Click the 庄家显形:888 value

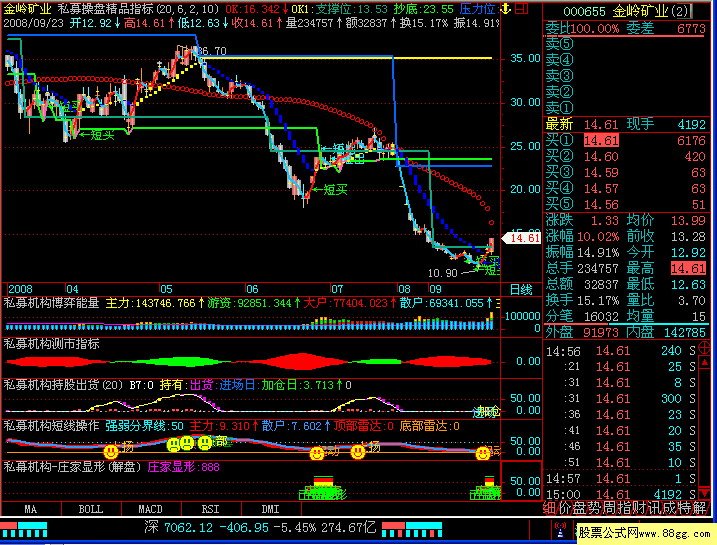[x=184, y=467]
